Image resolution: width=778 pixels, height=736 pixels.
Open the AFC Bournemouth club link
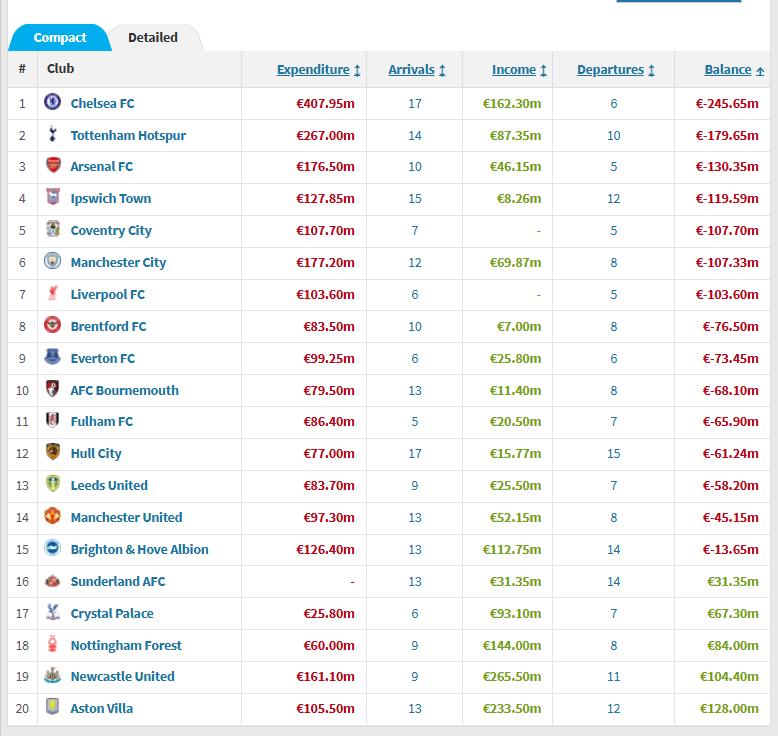pyautogui.click(x=125, y=391)
